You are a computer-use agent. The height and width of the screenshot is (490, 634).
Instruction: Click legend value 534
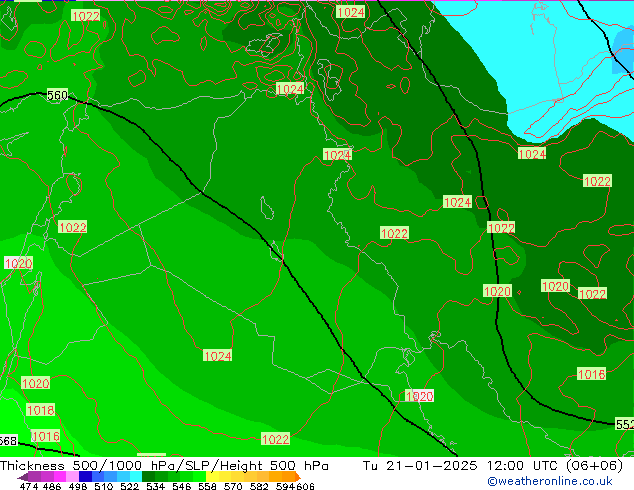point(156,486)
